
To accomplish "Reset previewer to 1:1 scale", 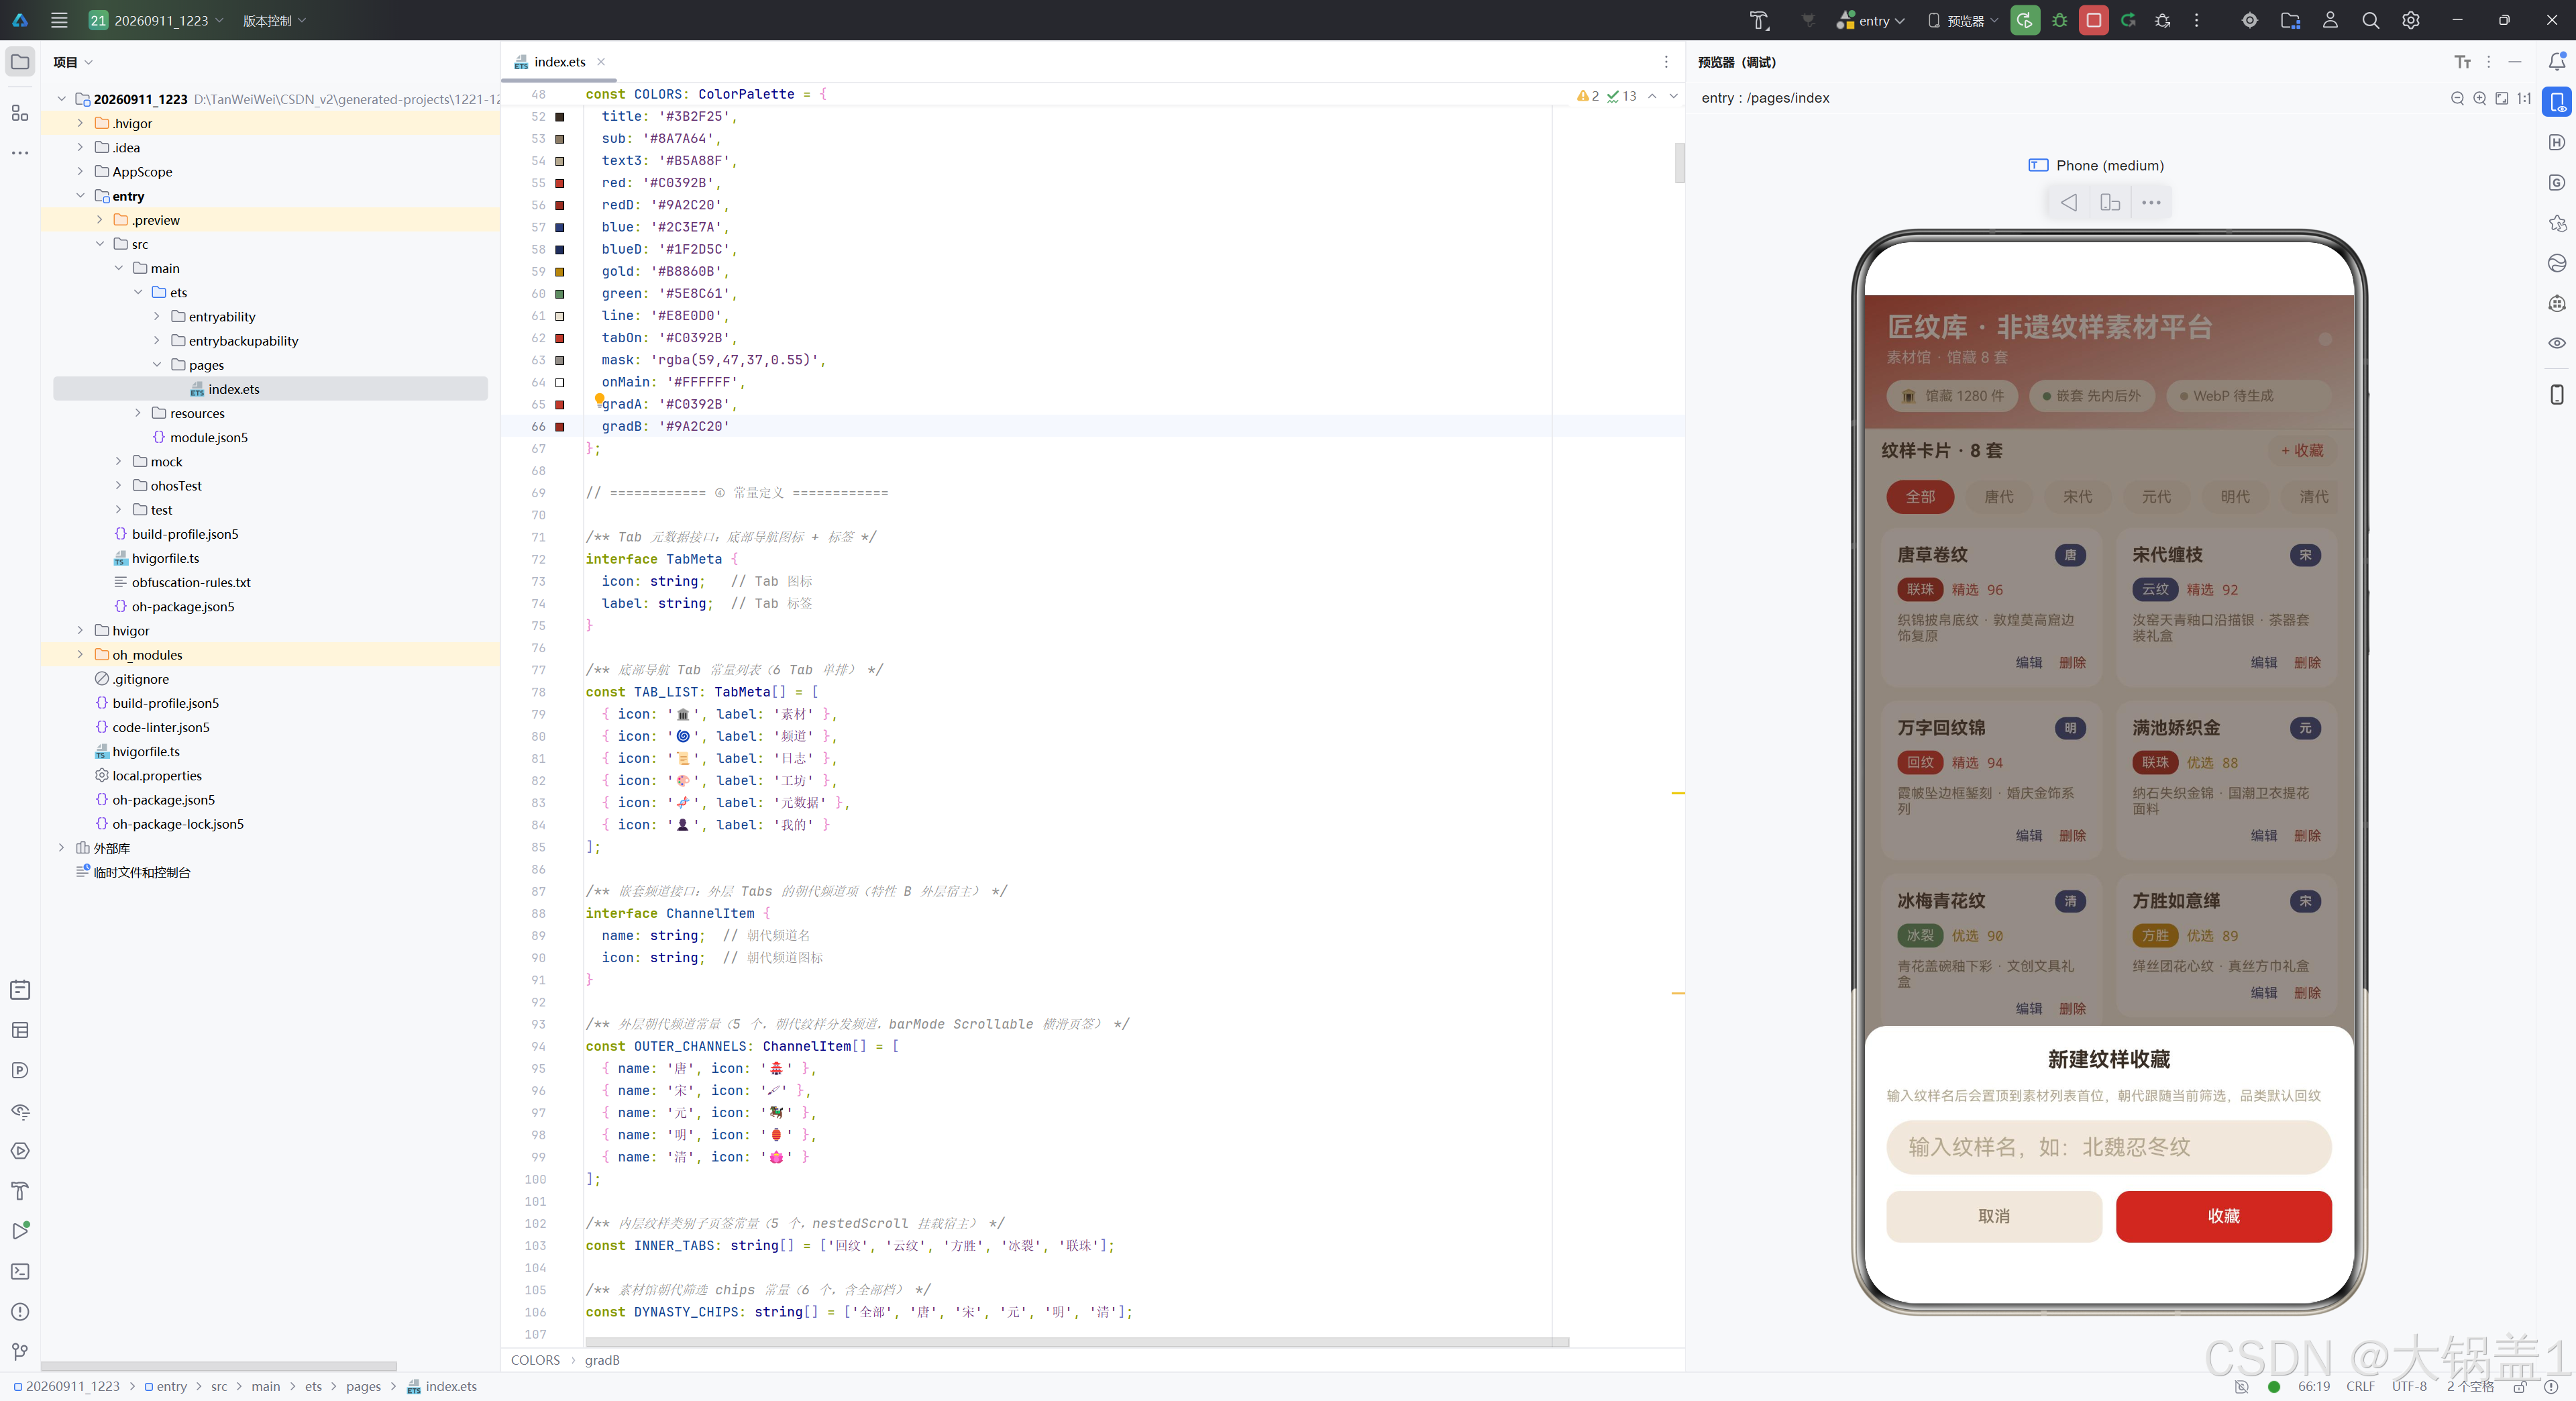I will click(2524, 98).
